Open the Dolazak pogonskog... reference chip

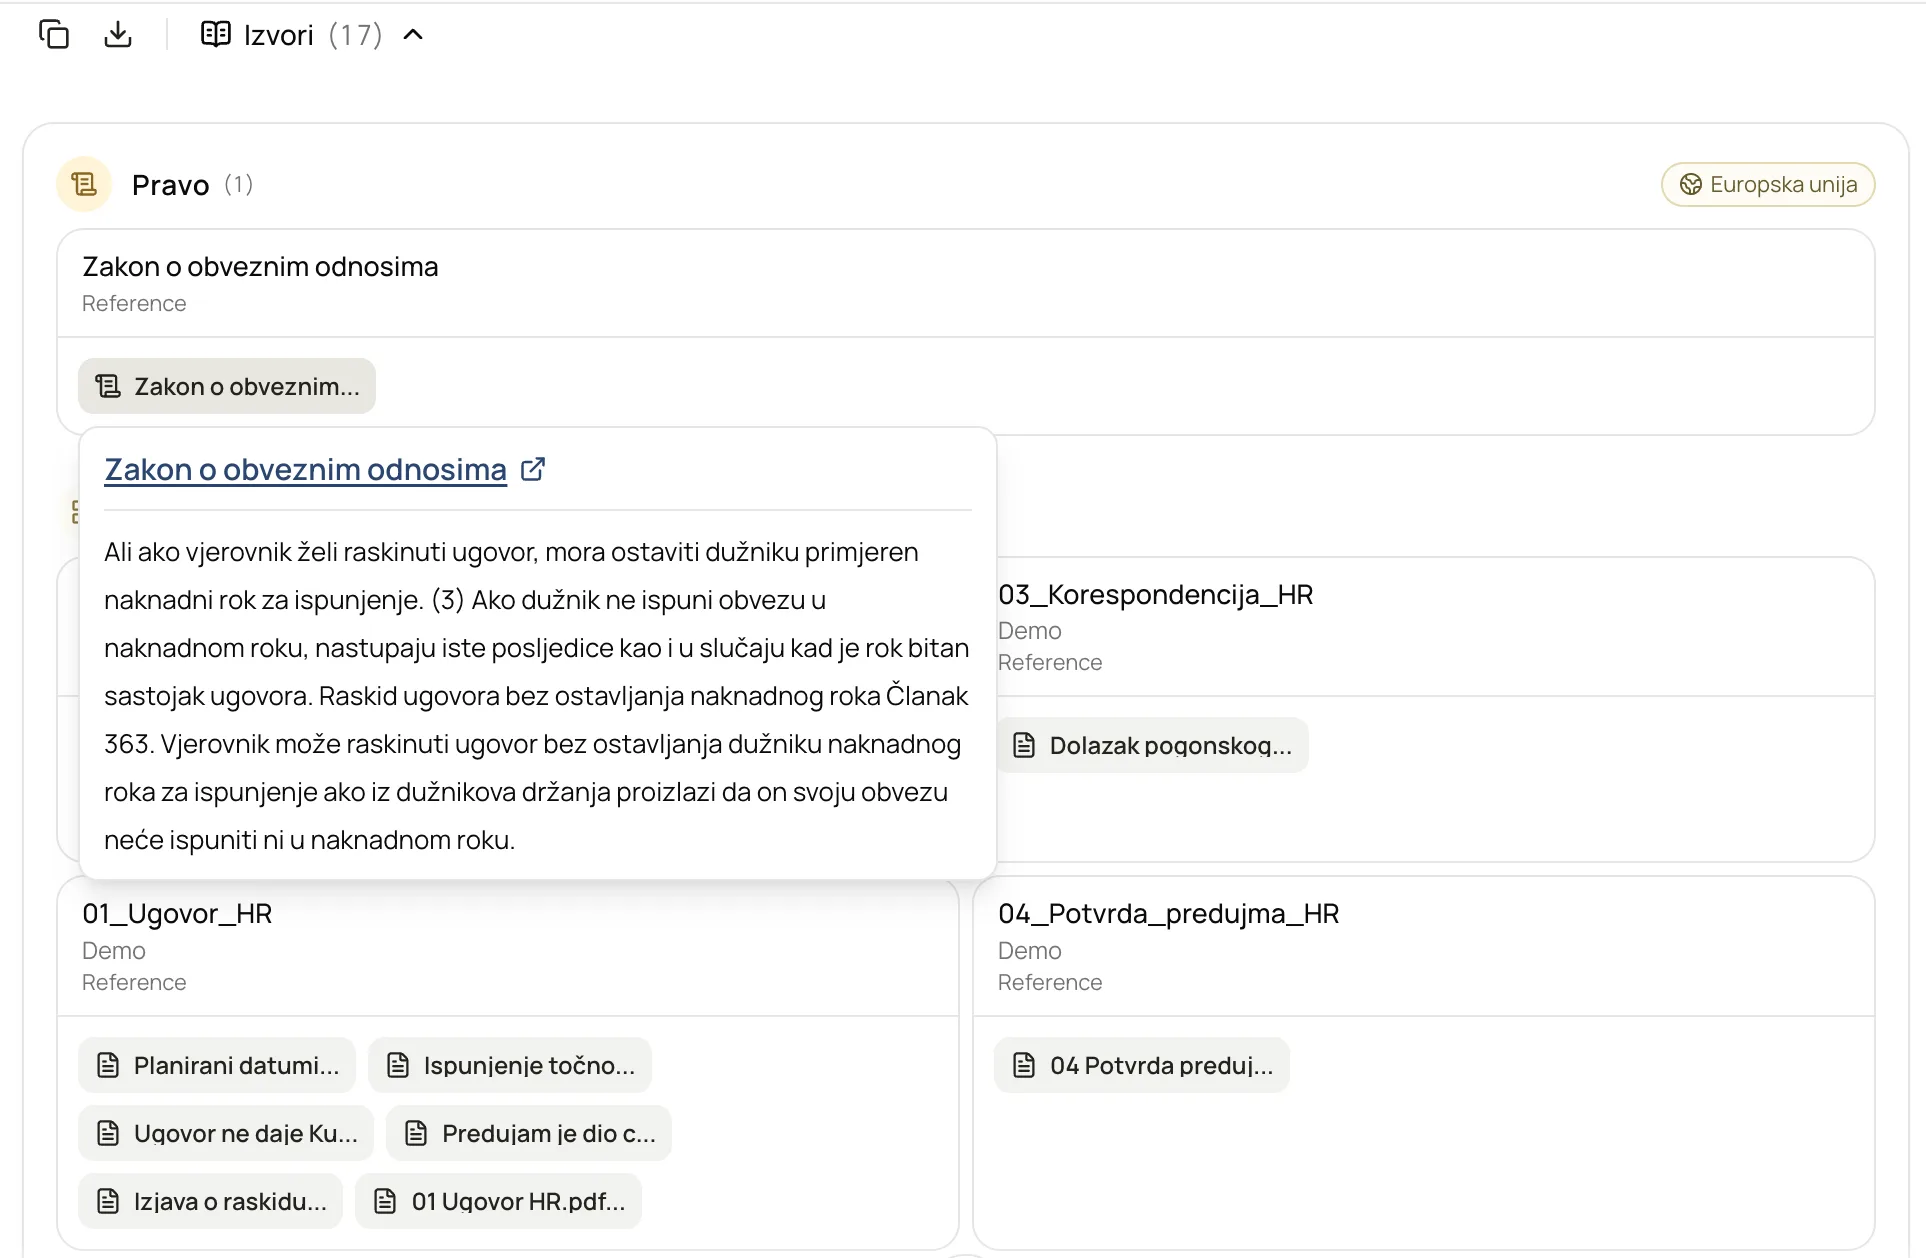point(1152,745)
